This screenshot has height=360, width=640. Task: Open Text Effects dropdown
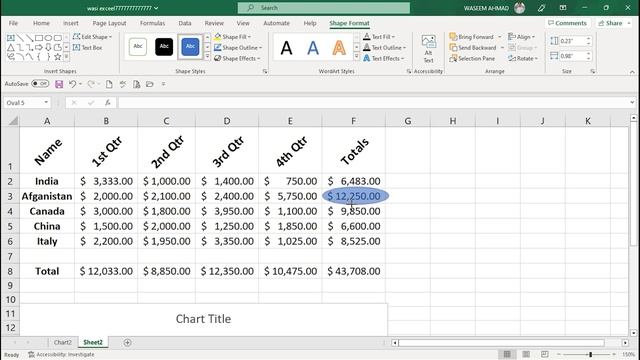click(x=383, y=58)
